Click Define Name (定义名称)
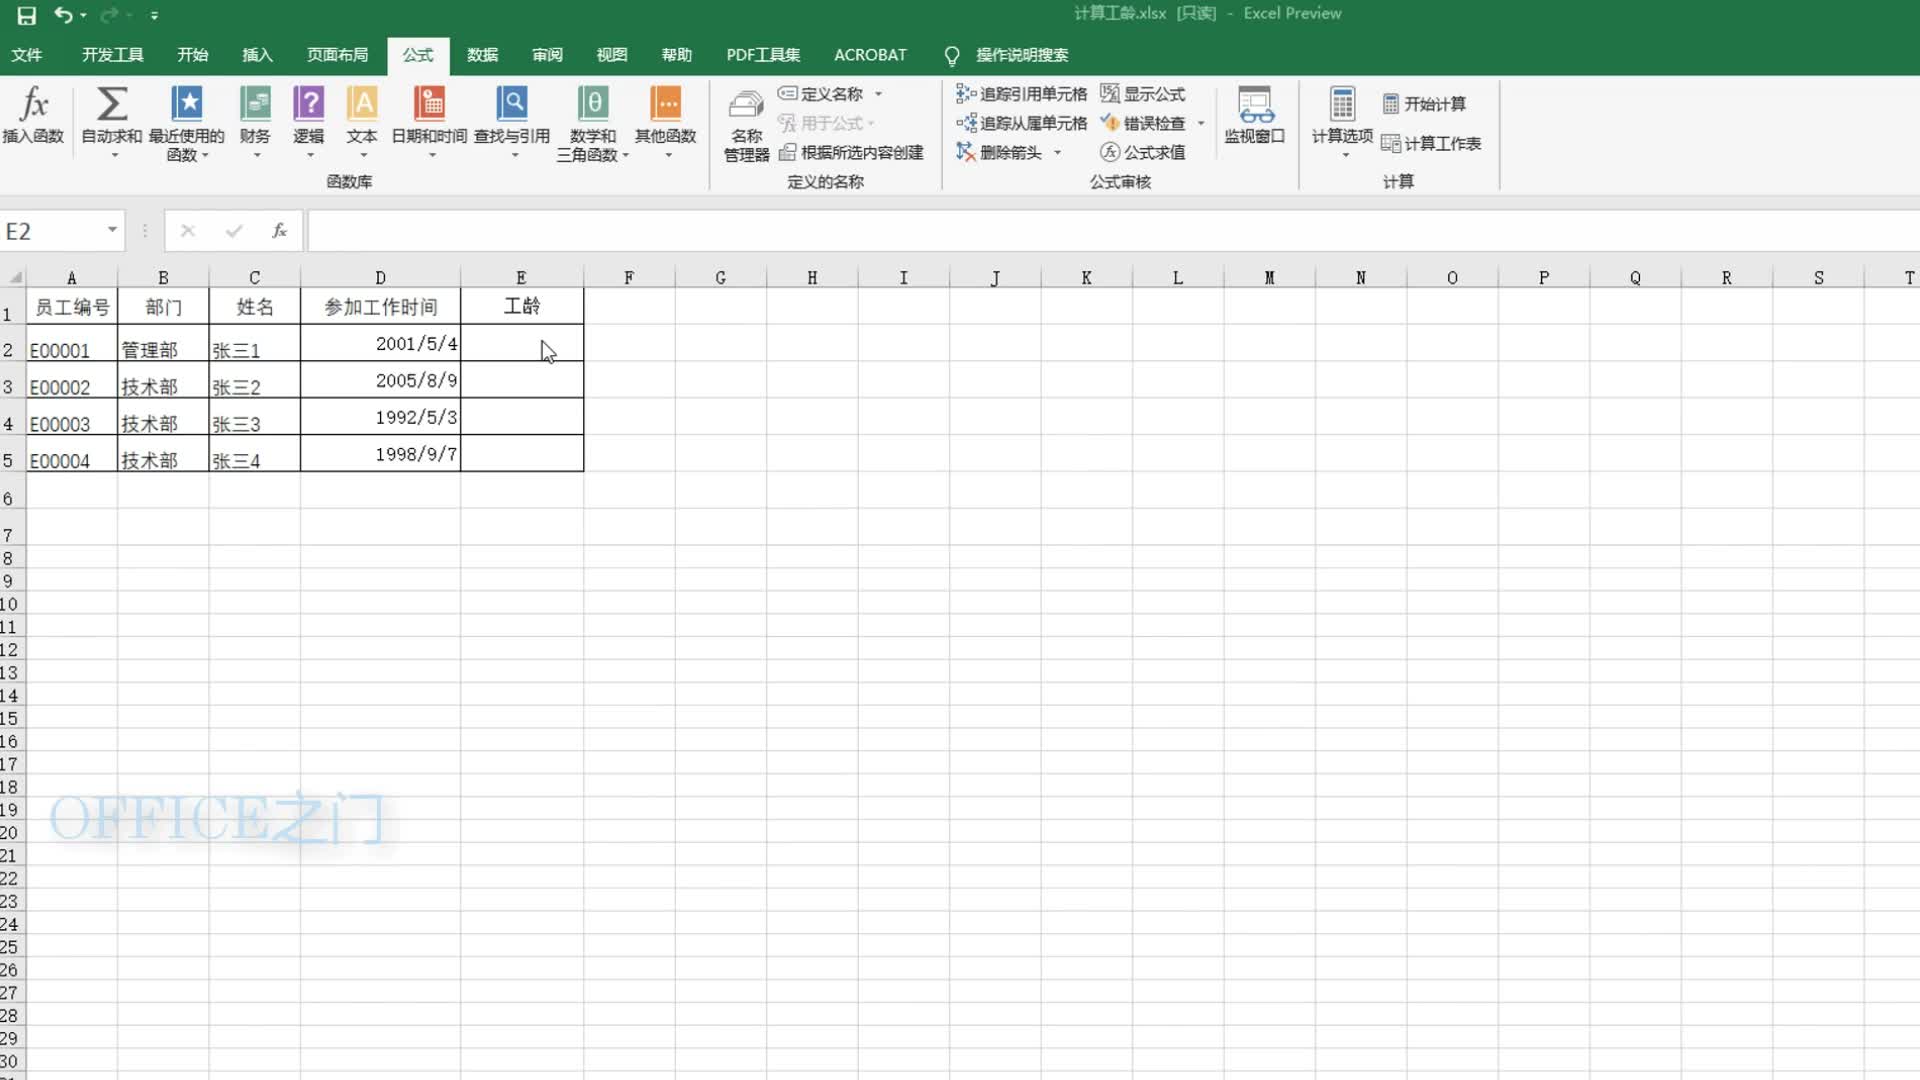The image size is (1920, 1080). (821, 94)
